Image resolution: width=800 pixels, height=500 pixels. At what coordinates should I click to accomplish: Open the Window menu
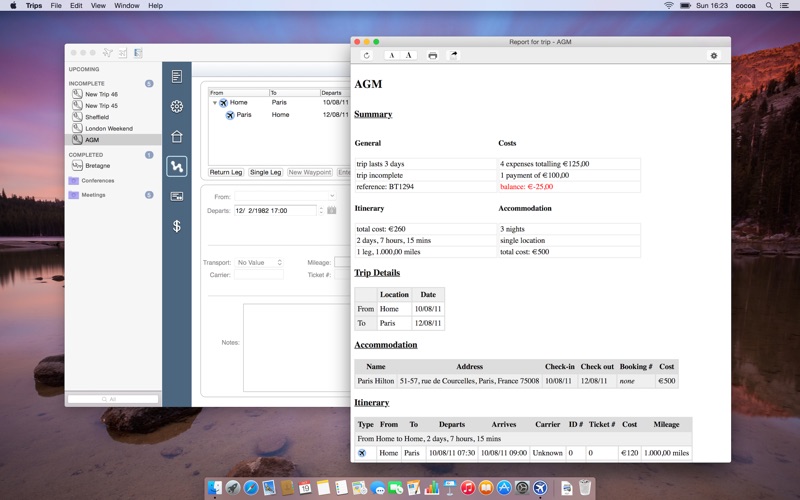(x=127, y=6)
